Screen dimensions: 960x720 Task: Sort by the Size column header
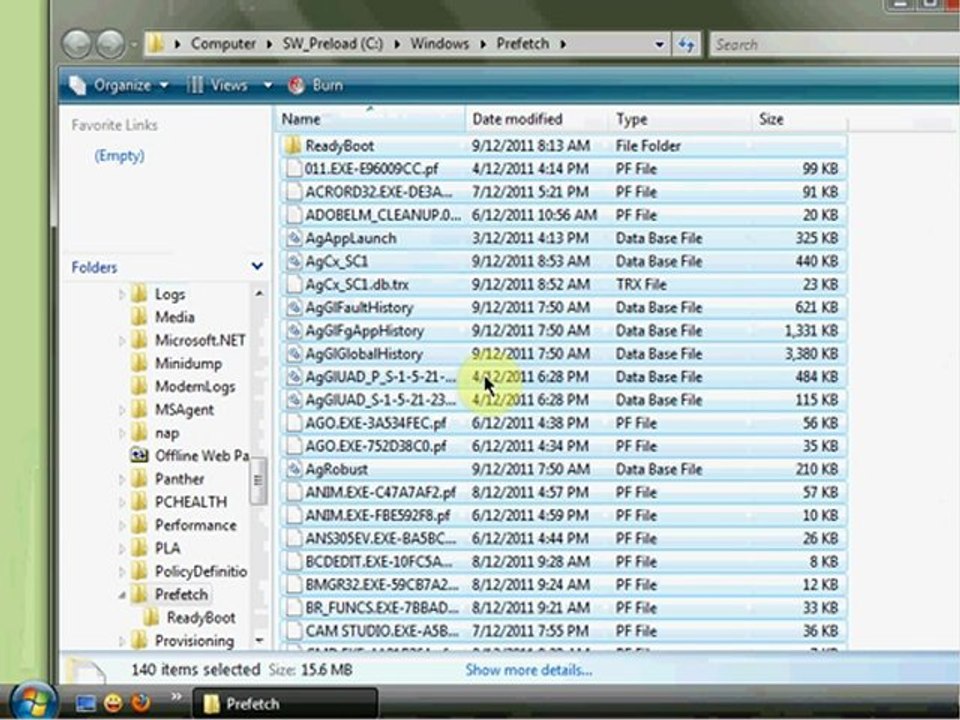pyautogui.click(x=799, y=119)
